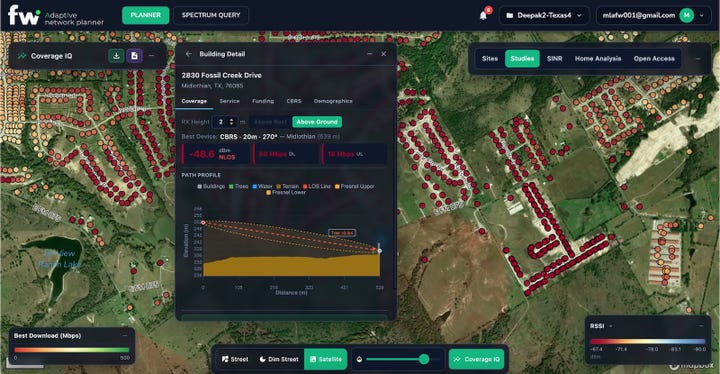This screenshot has width=720, height=374.
Task: Switch basemap to Satellite
Action: (326, 359)
